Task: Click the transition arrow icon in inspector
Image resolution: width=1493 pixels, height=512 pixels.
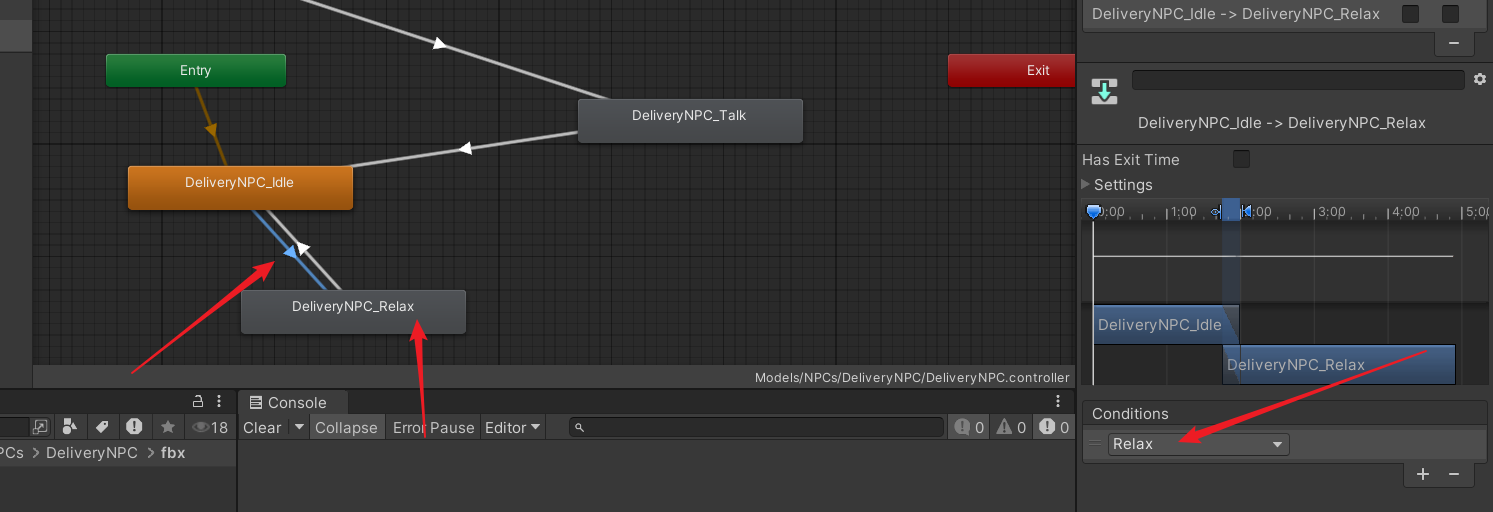Action: point(1104,91)
